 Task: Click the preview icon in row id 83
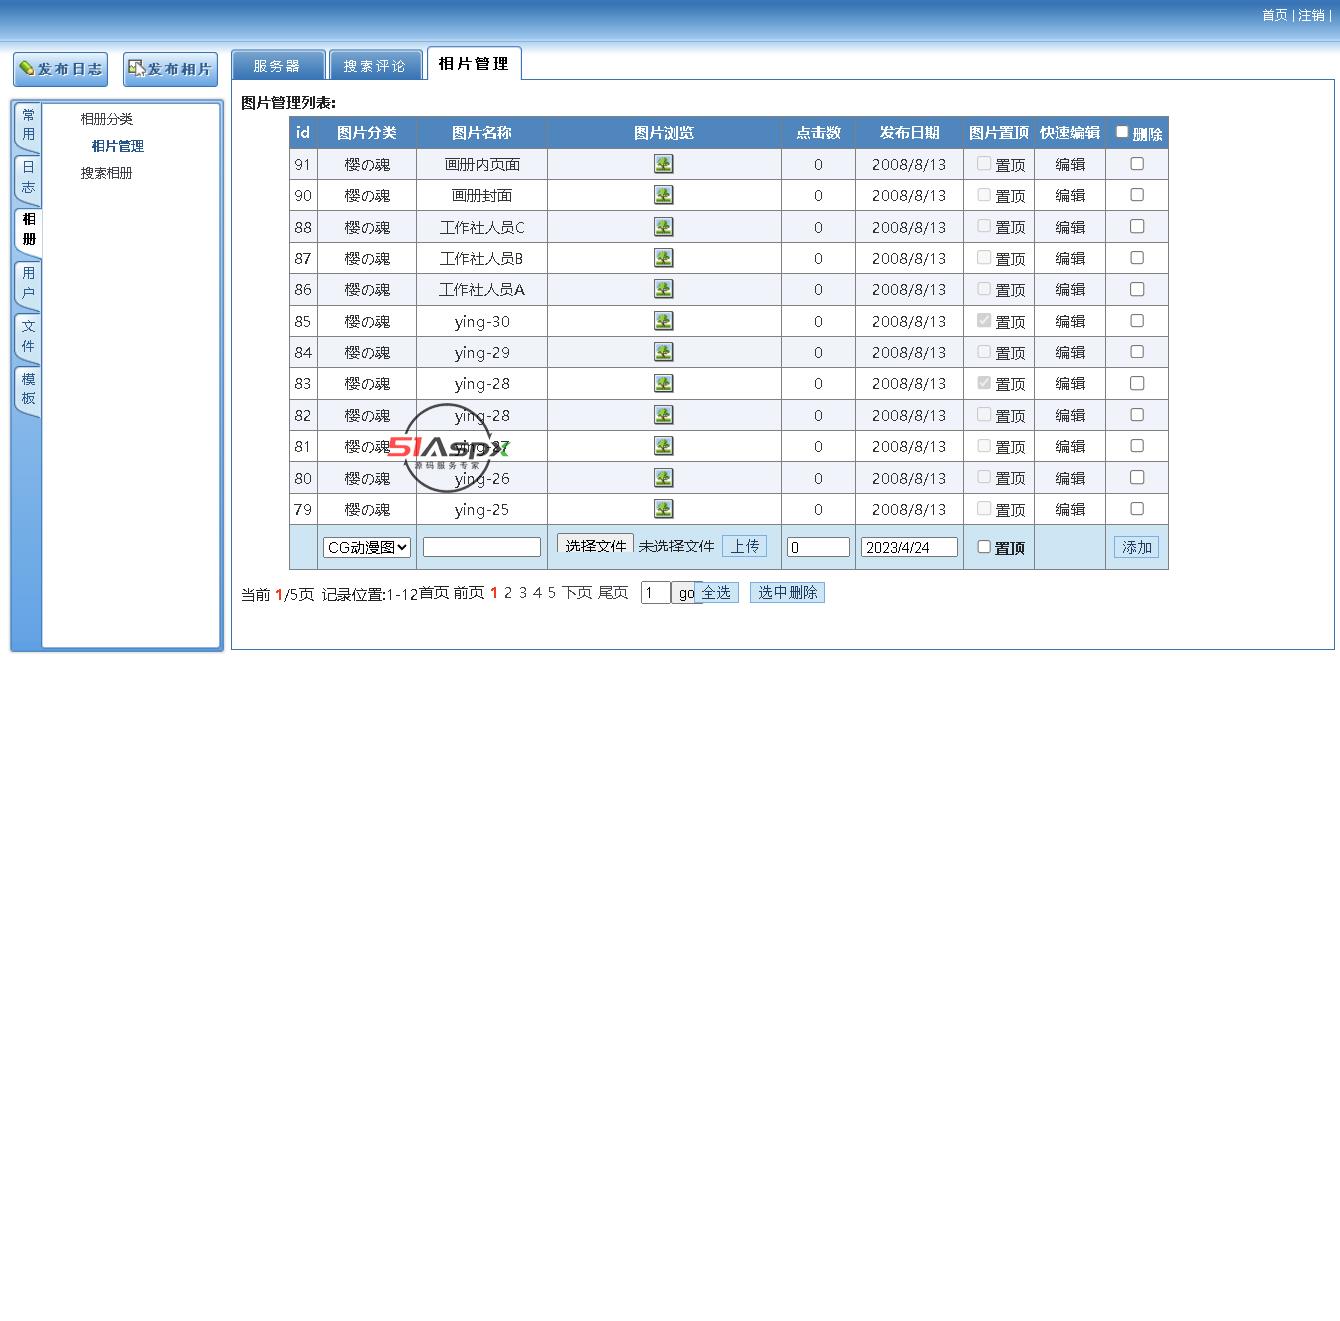(663, 383)
